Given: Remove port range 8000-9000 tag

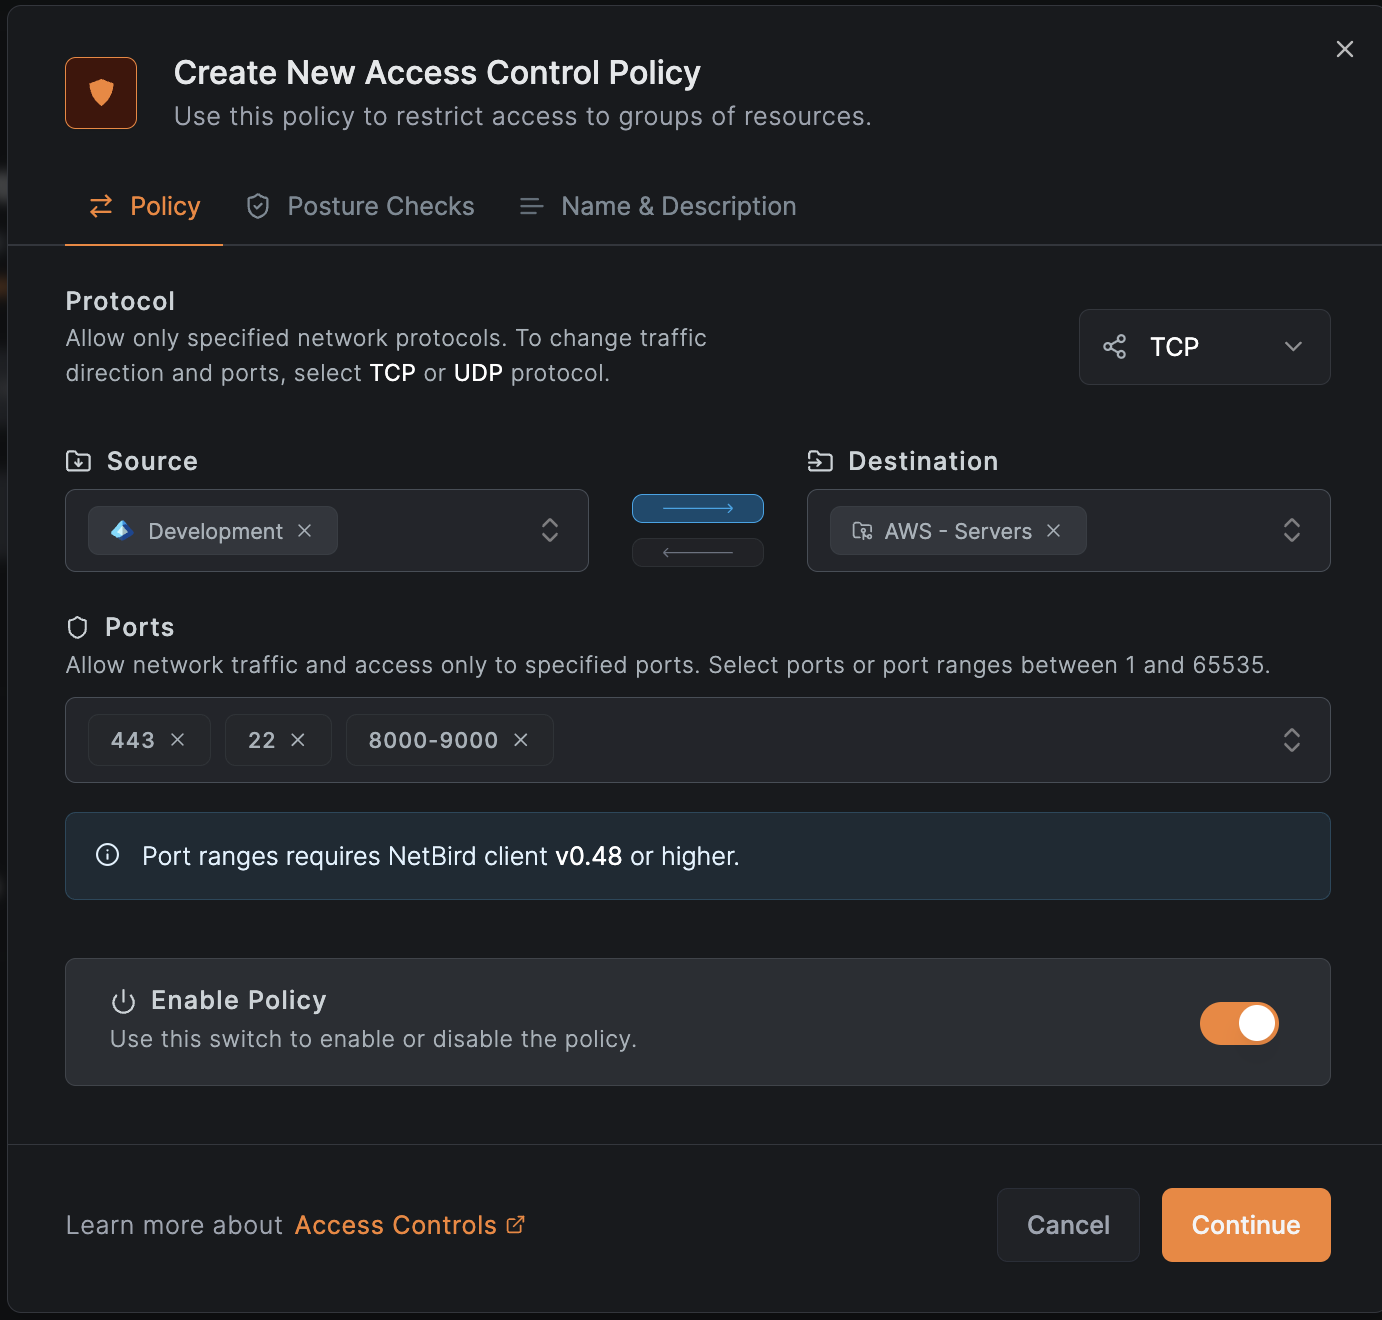Looking at the screenshot, I should point(521,740).
